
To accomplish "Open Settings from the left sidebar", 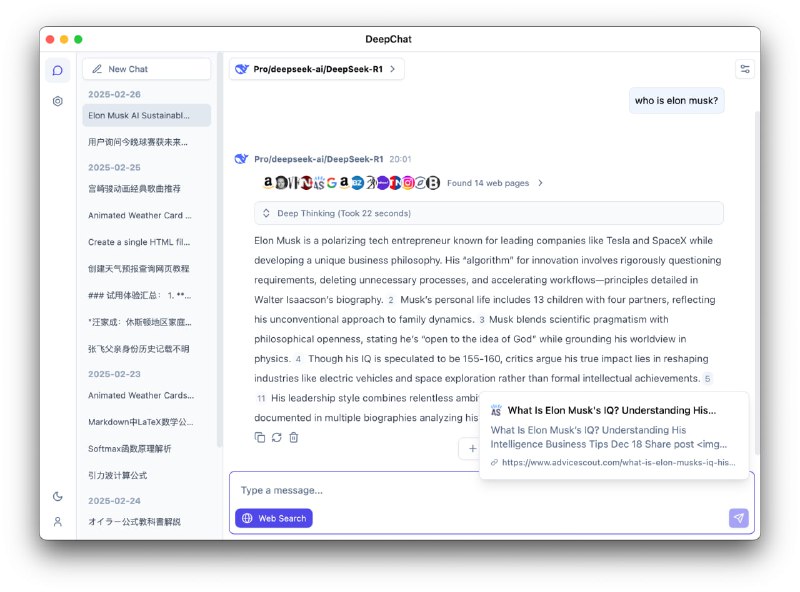I will click(x=57, y=100).
